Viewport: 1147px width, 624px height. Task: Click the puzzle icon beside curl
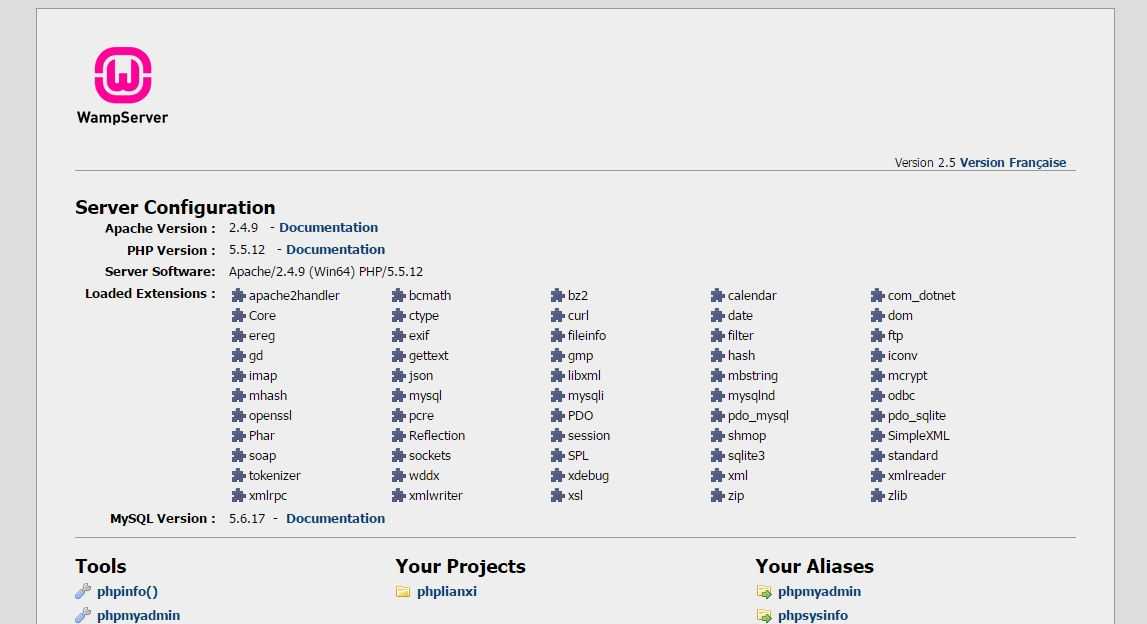point(557,315)
